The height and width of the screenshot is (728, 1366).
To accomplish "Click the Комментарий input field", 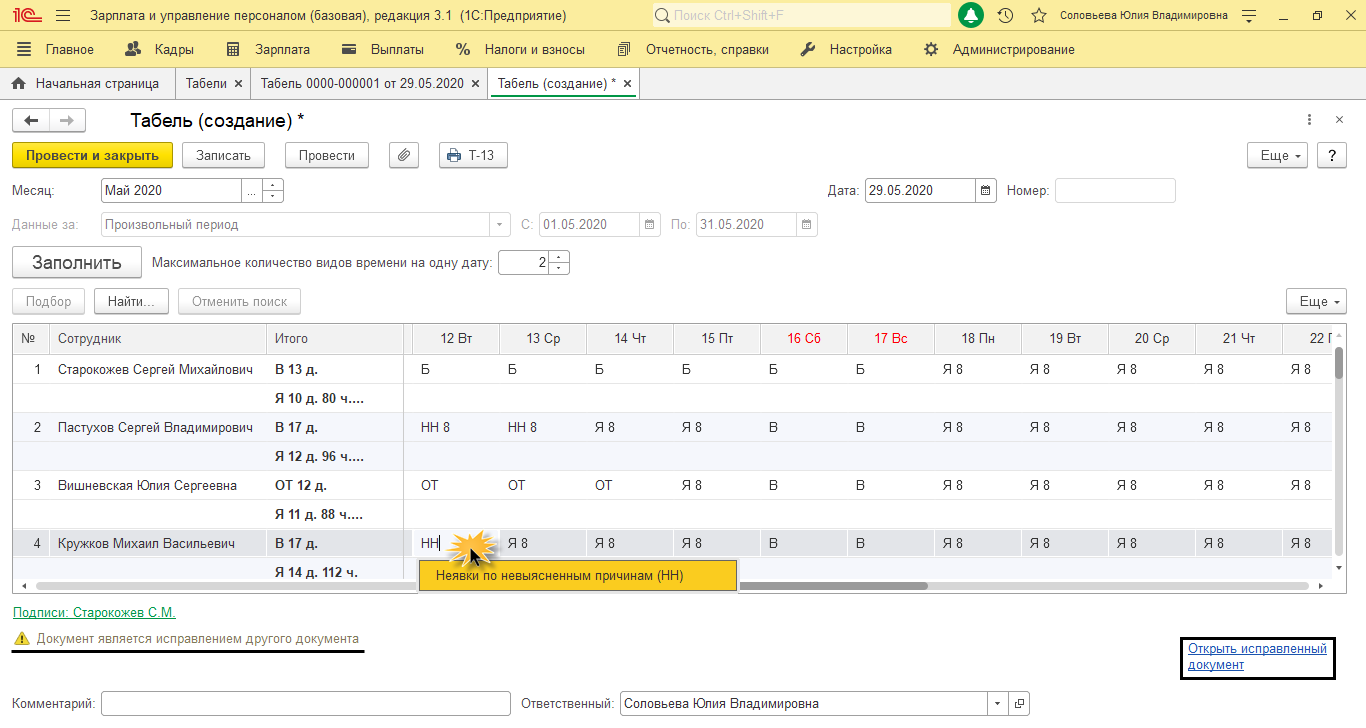I will tap(305, 704).
